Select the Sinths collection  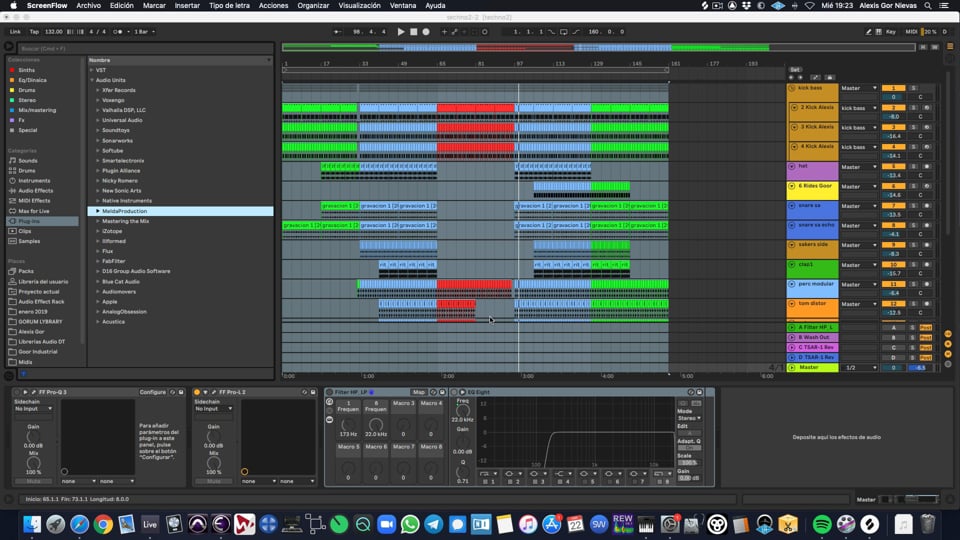(x=26, y=70)
